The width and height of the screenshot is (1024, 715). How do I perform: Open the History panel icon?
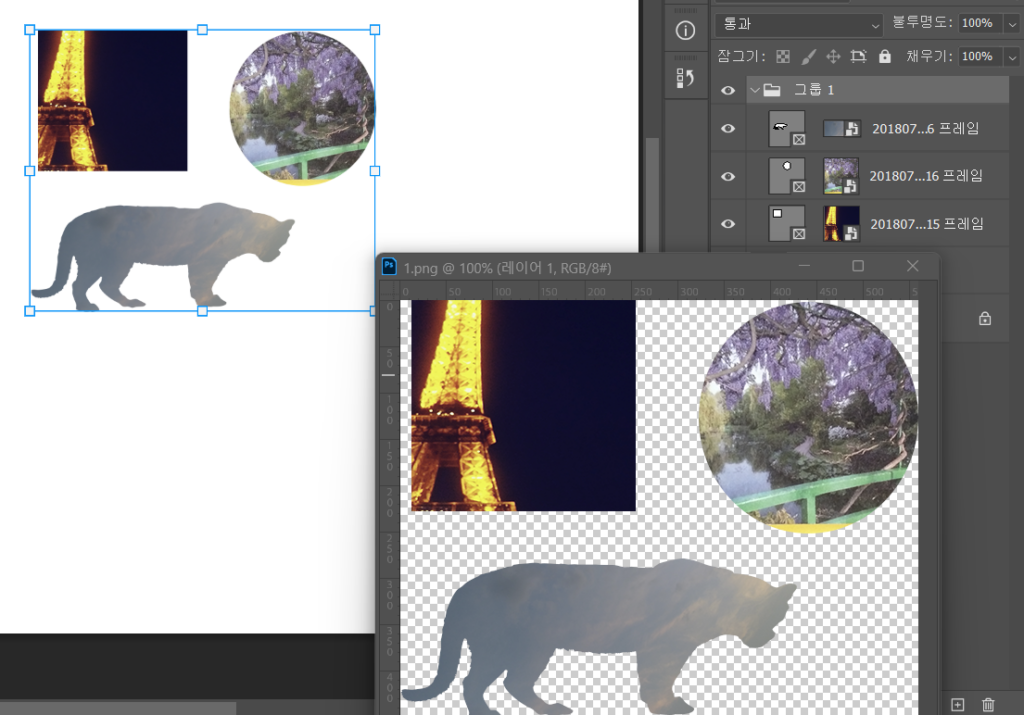coord(685,78)
